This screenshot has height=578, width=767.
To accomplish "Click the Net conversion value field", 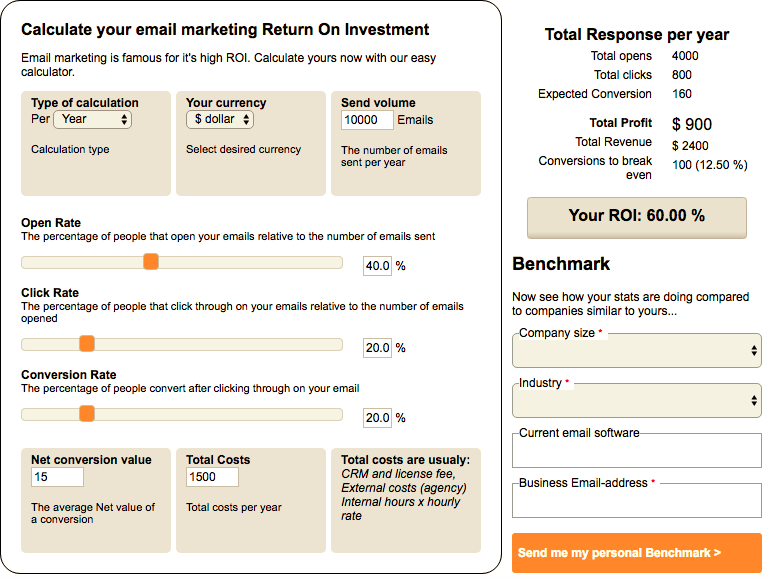I will point(57,477).
